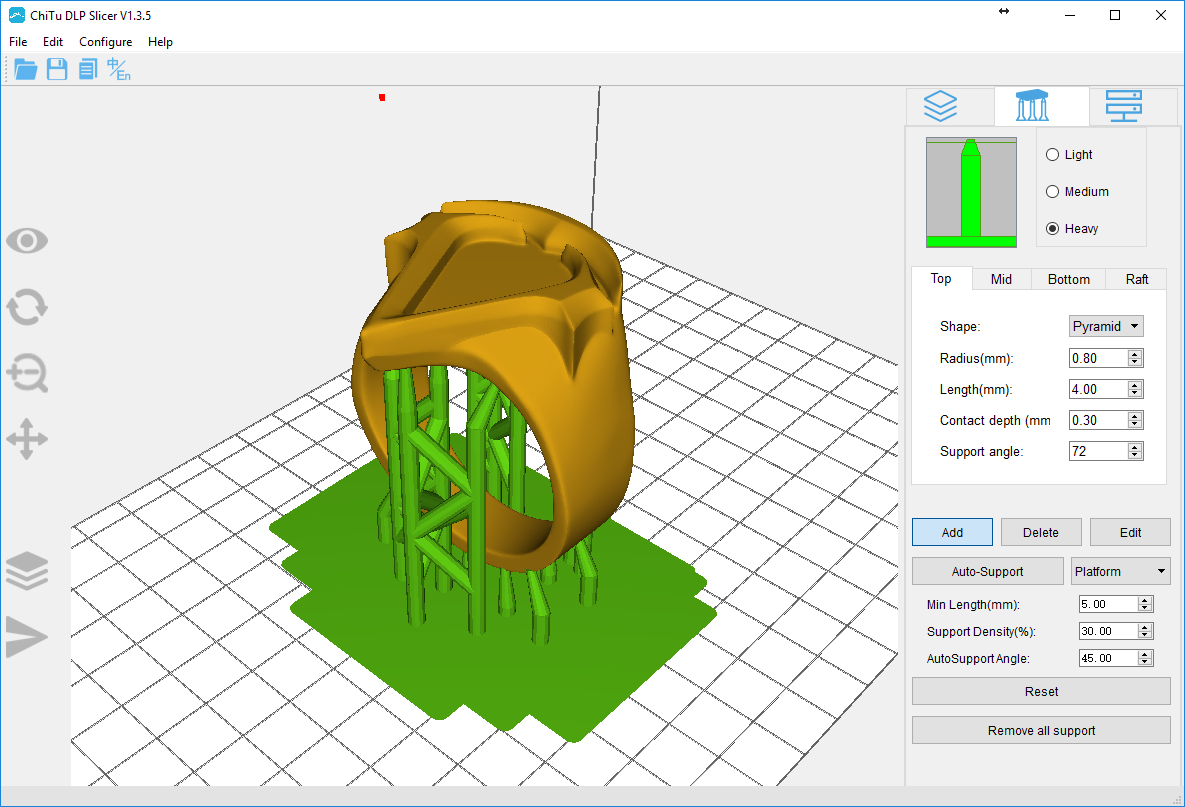Click the layers stack icon in sidebar
1185x807 pixels.
point(27,570)
